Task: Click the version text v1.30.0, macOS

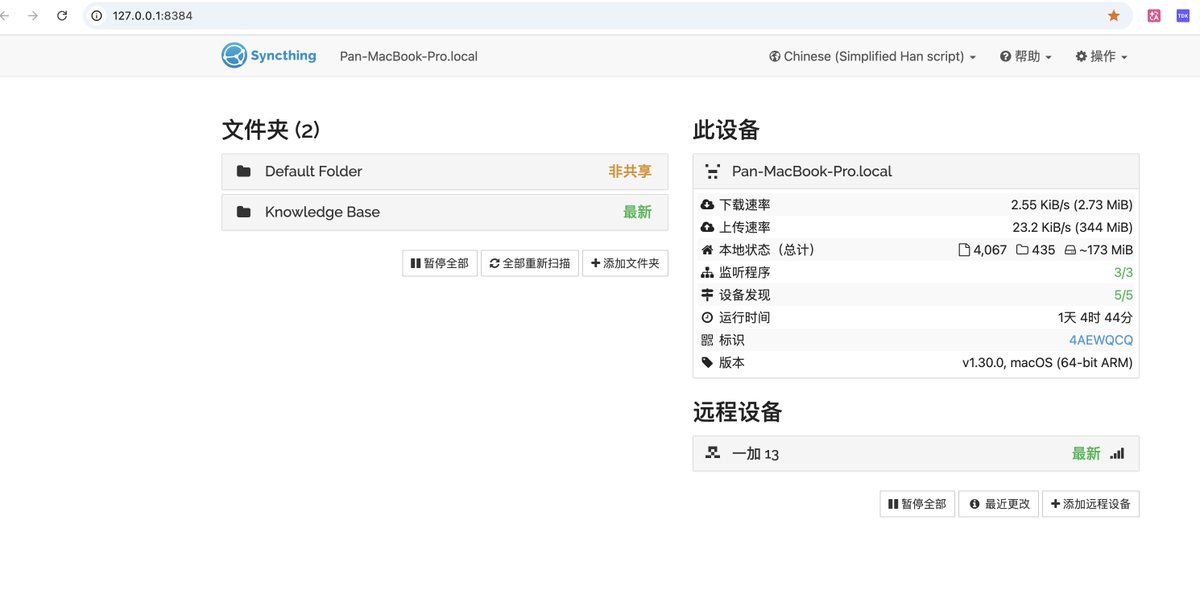Action: click(1047, 363)
